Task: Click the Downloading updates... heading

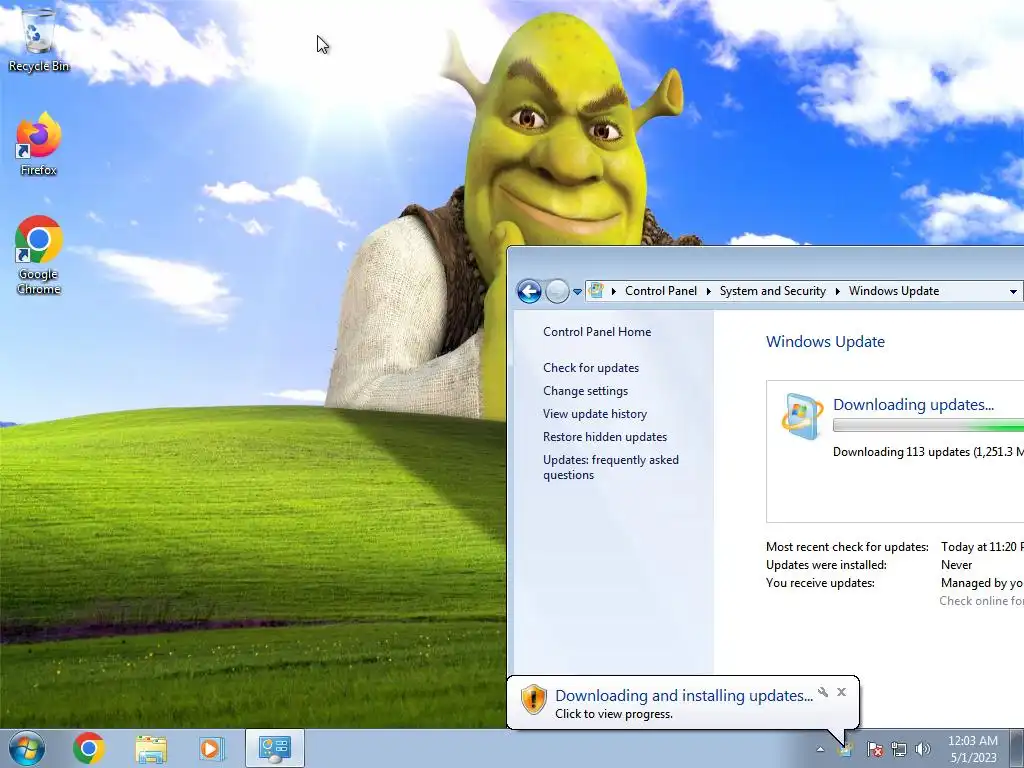Action: tap(913, 404)
